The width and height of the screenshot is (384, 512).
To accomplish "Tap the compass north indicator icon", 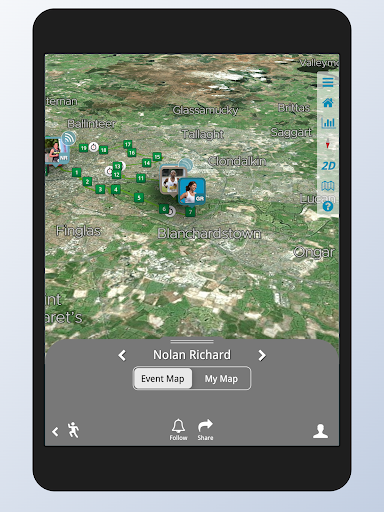I will coord(328,144).
